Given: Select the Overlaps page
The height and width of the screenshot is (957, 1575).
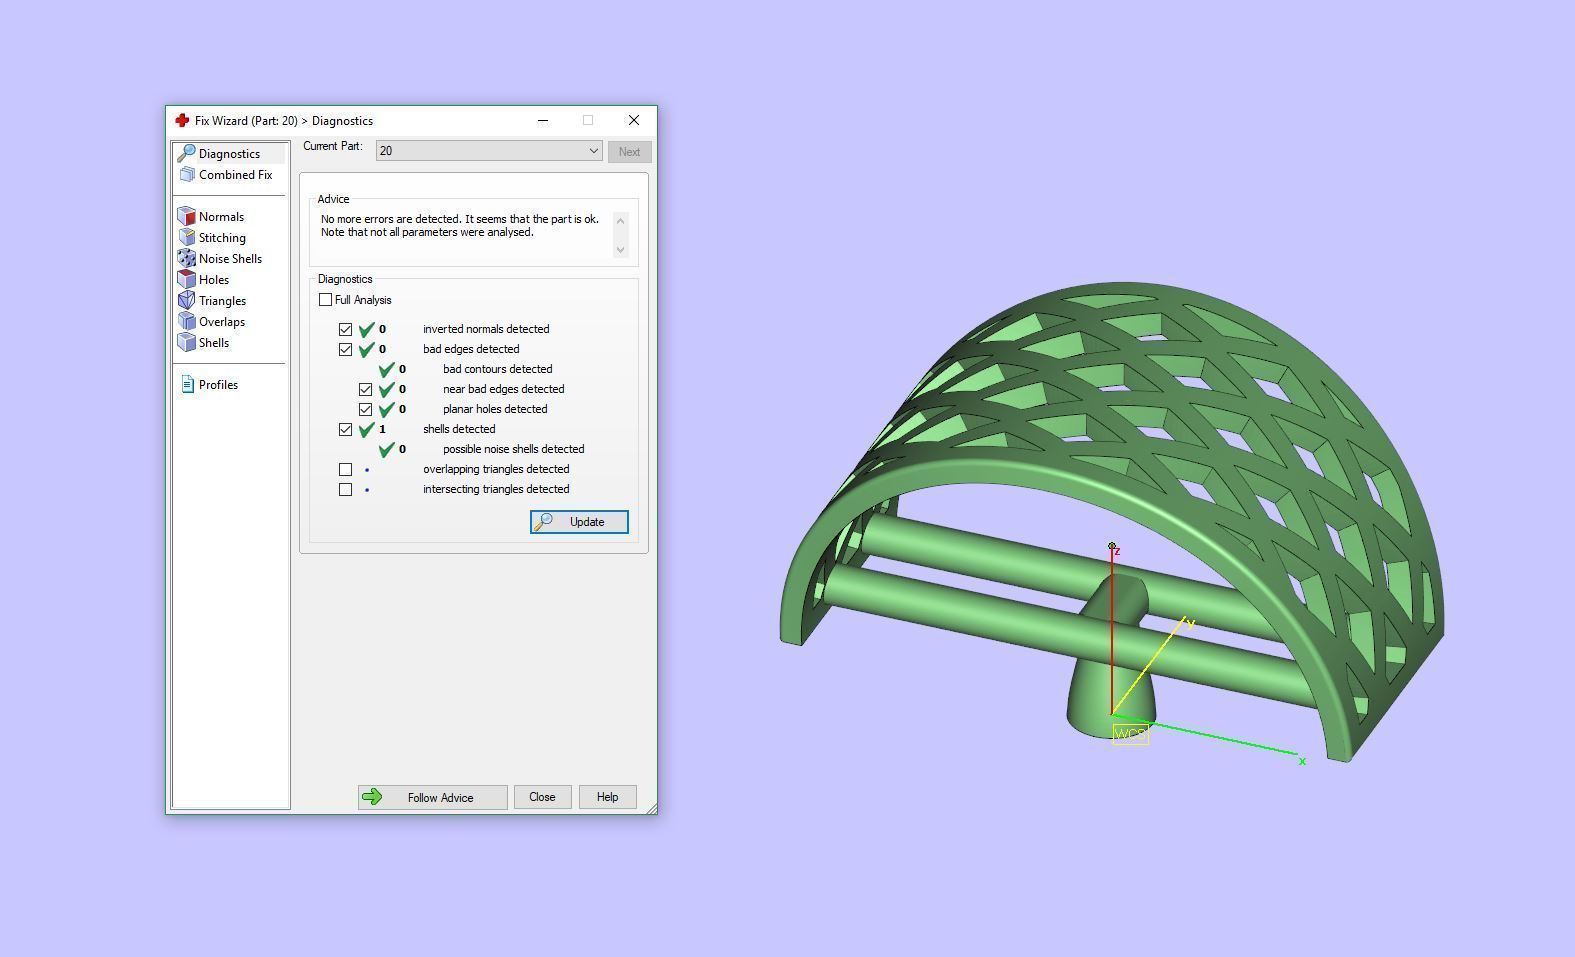Looking at the screenshot, I should click(222, 322).
